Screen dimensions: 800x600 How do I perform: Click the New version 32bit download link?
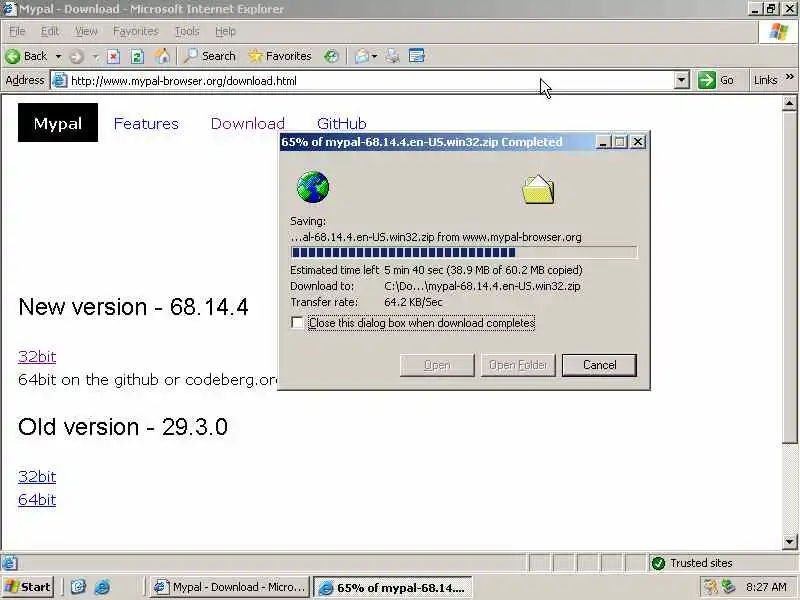(x=37, y=356)
